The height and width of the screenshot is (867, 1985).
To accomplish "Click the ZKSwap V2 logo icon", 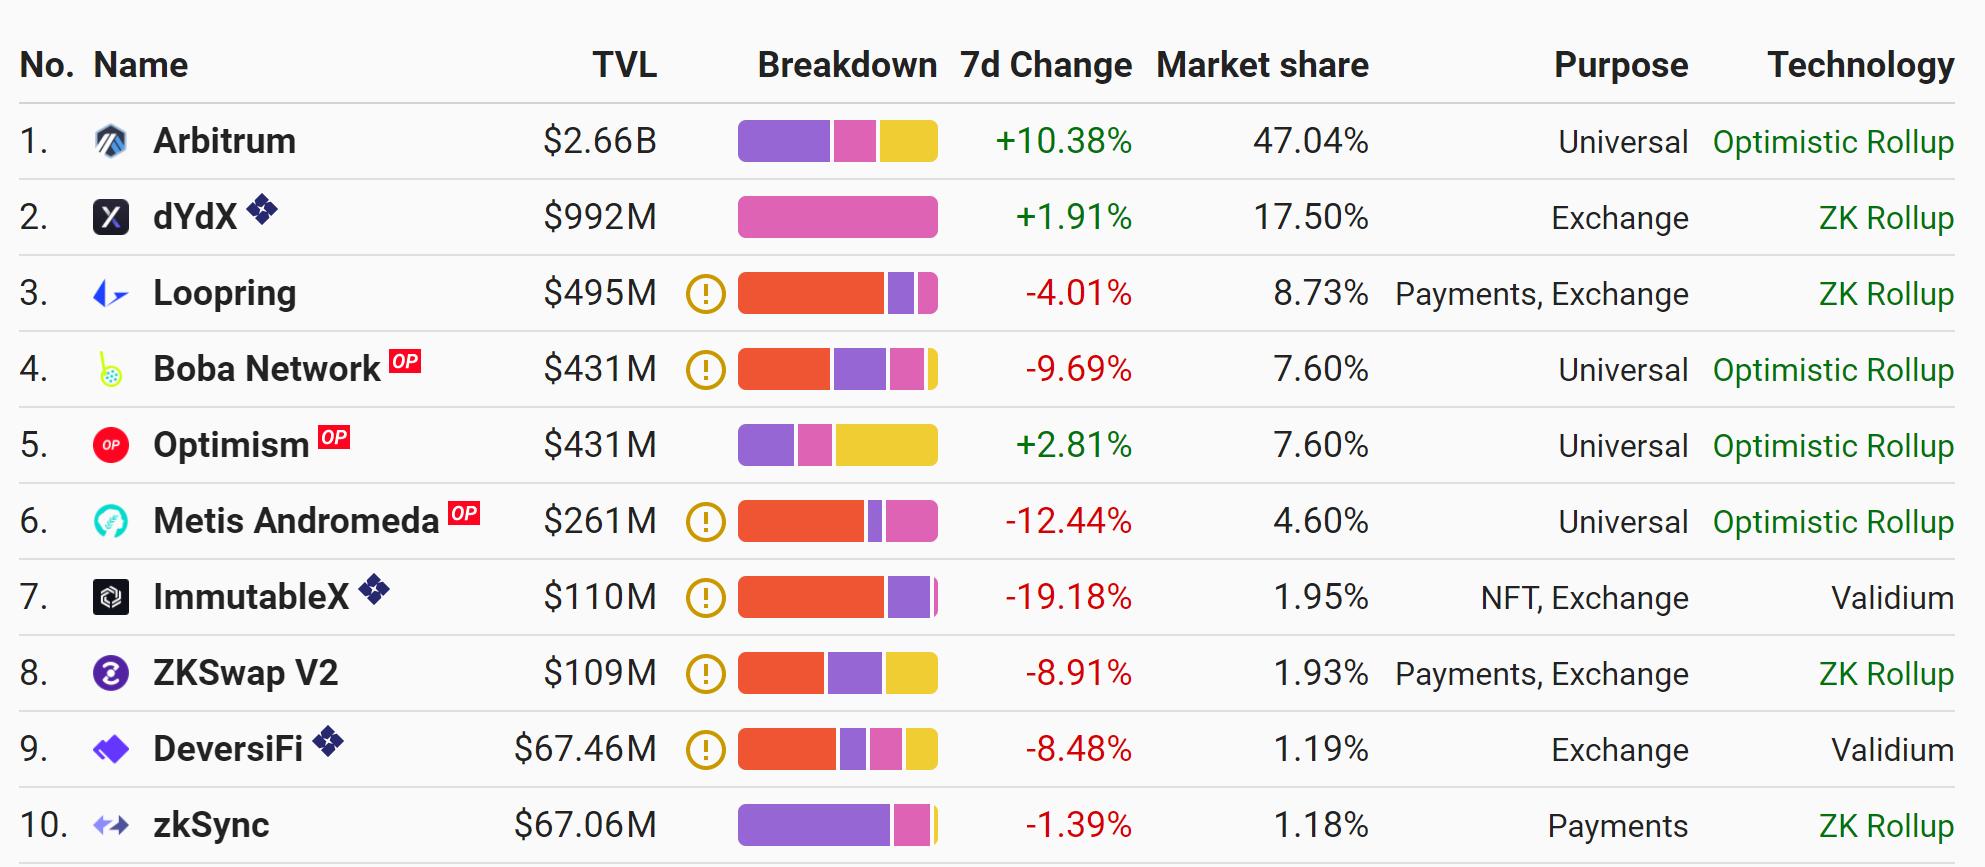I will (111, 673).
